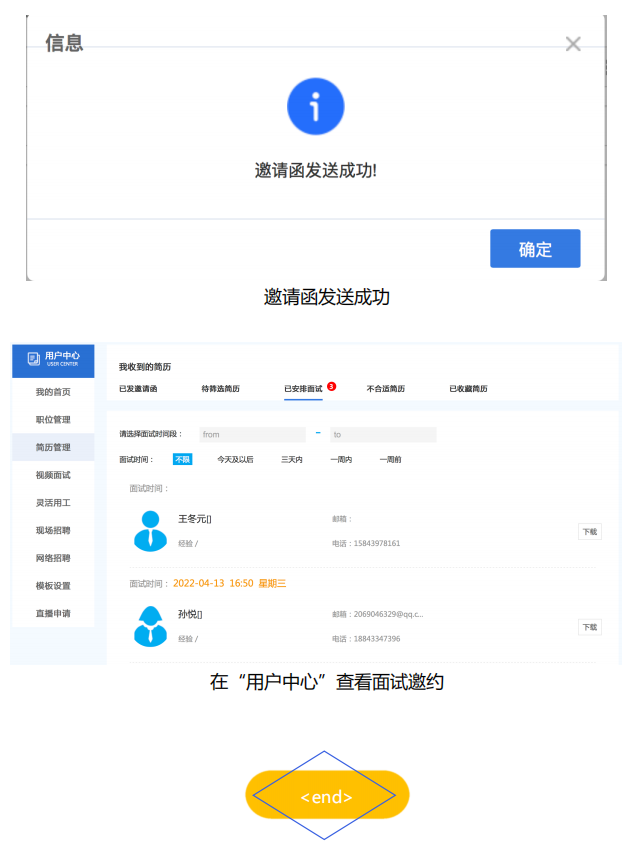This screenshot has height=864, width=636.
Task: Select 不限 interview time filter
Action: click(x=182, y=459)
